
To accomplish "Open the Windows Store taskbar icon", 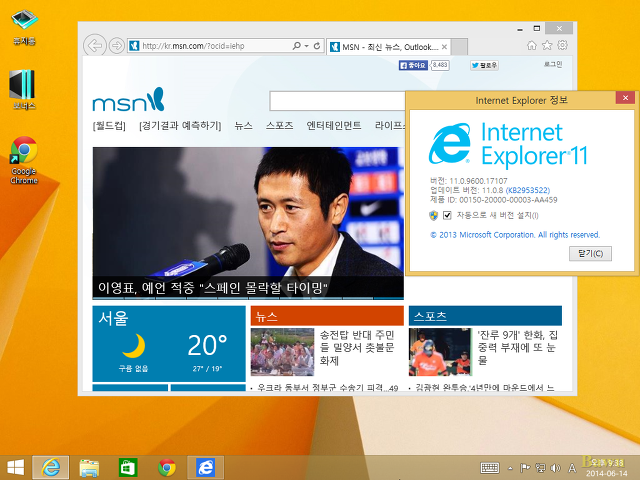I will click(128, 467).
